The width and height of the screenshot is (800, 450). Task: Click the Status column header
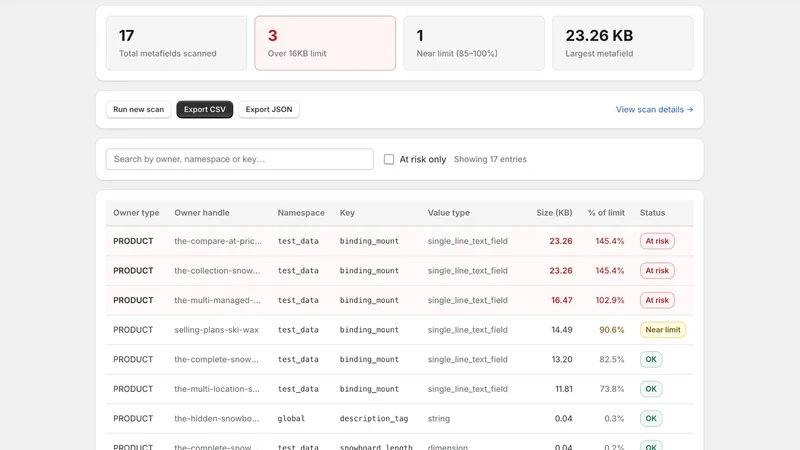click(x=653, y=213)
